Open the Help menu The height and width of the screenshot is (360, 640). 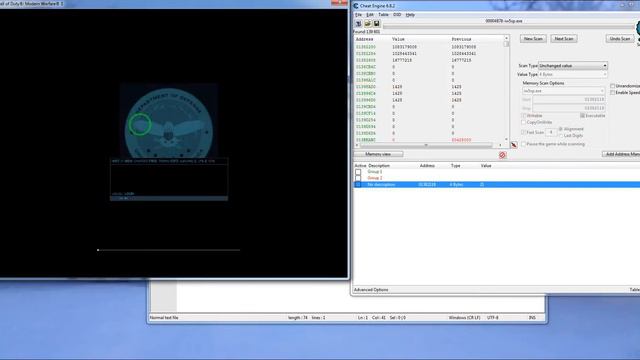[410, 15]
